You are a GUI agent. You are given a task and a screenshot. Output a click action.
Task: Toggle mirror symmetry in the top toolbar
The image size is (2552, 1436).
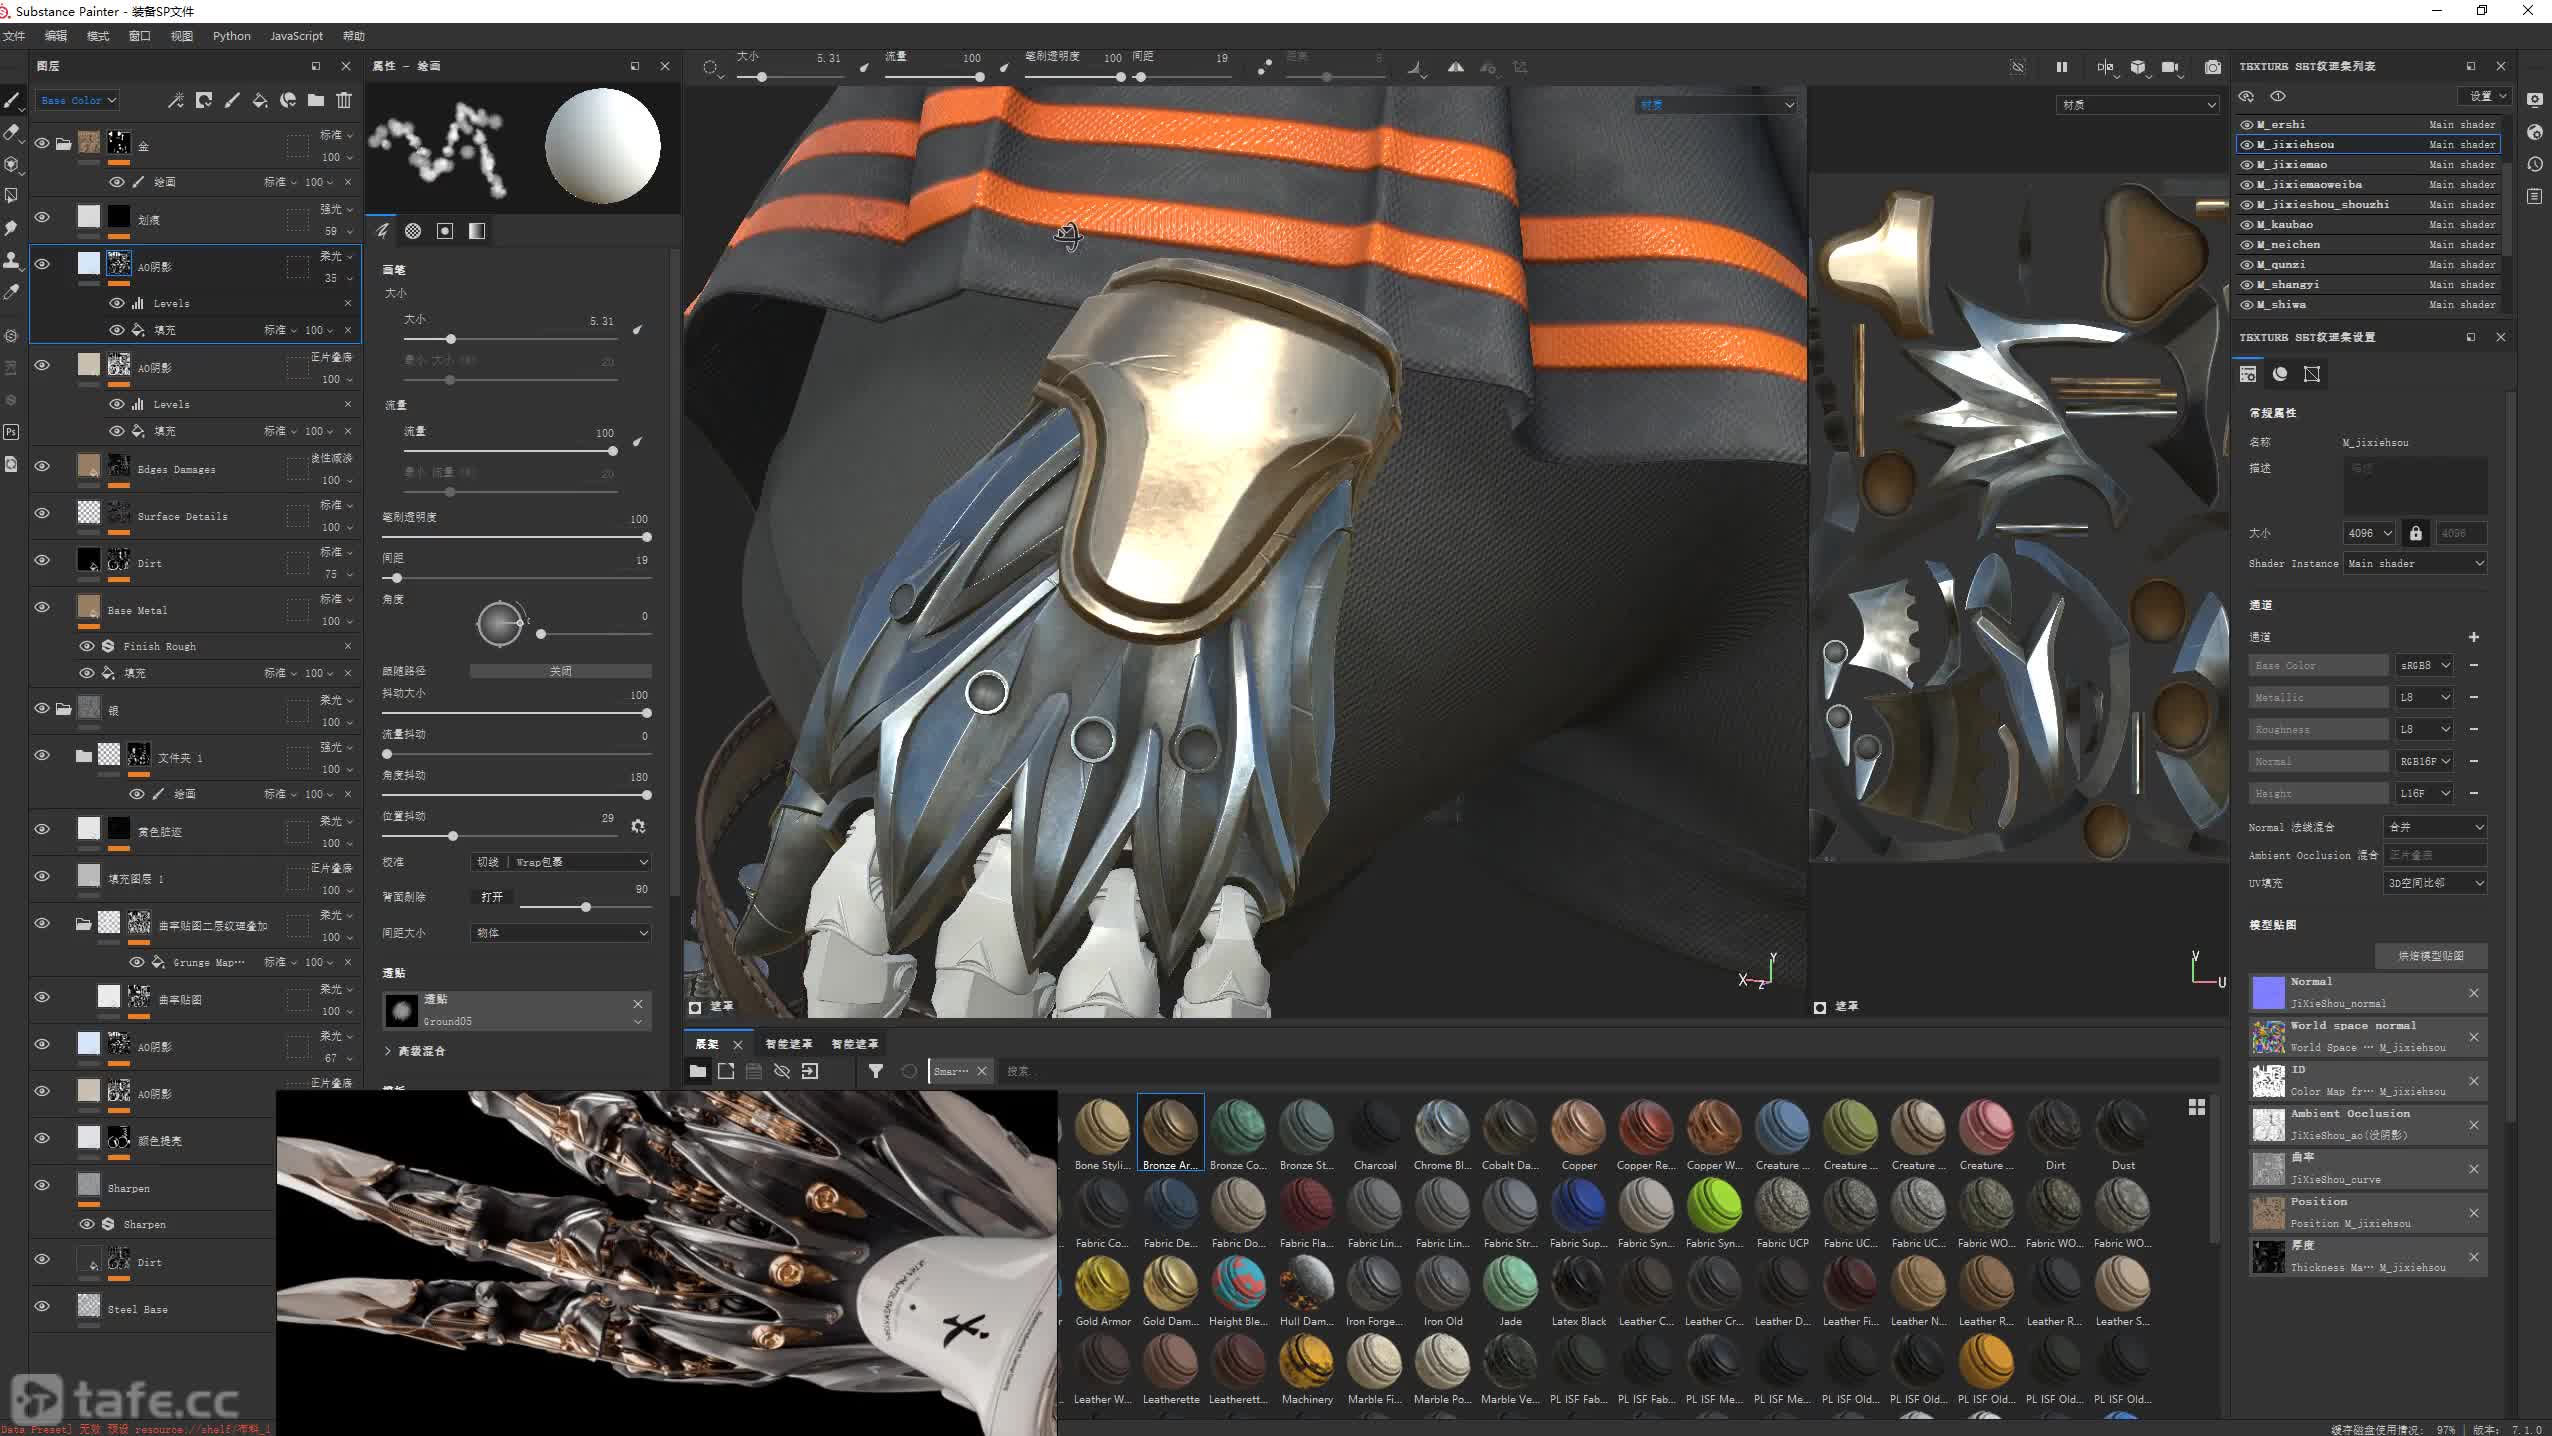click(x=1456, y=67)
